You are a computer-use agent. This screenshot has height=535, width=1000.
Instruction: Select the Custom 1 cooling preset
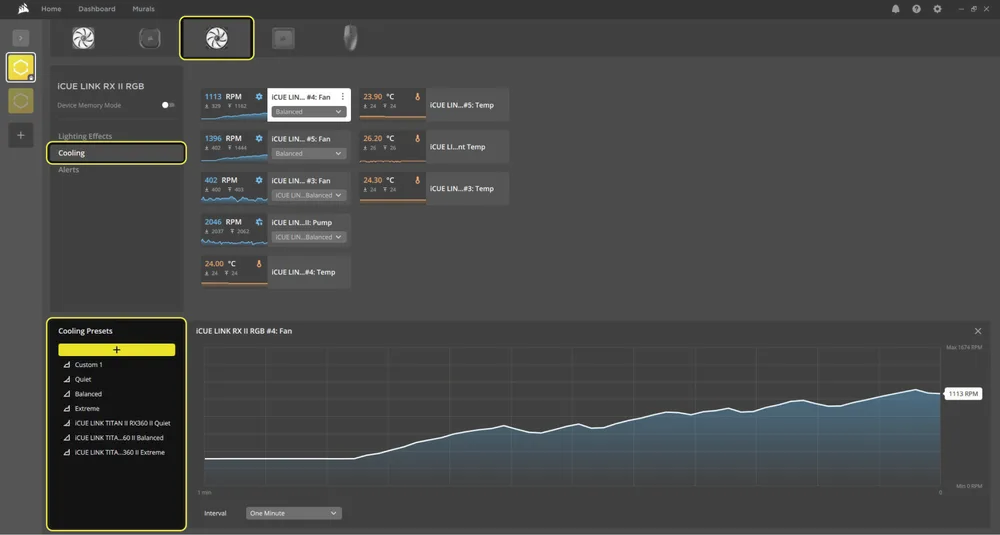(89, 365)
